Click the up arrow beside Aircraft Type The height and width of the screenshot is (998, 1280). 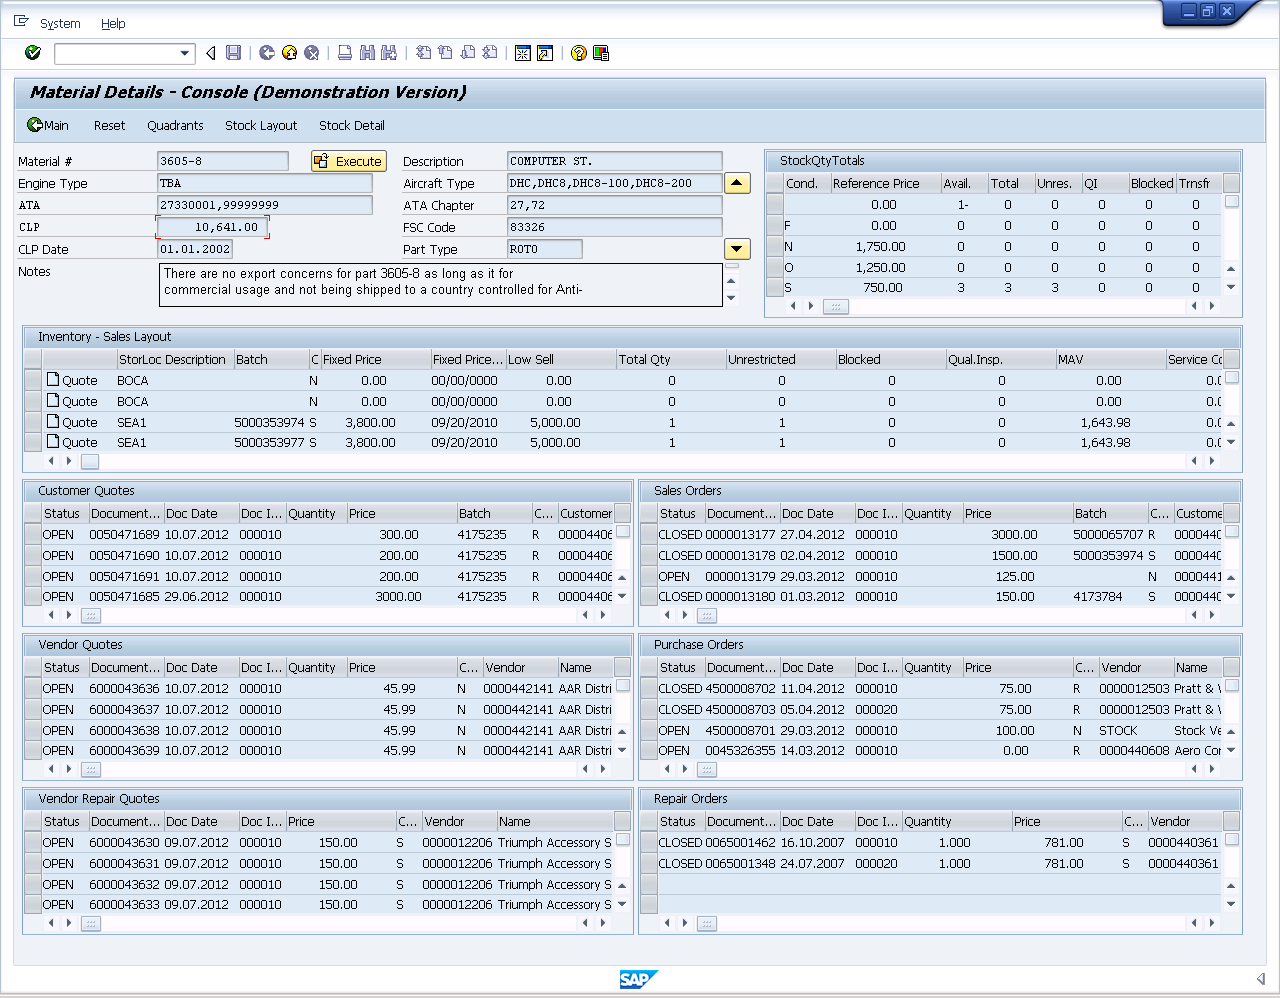pos(737,183)
